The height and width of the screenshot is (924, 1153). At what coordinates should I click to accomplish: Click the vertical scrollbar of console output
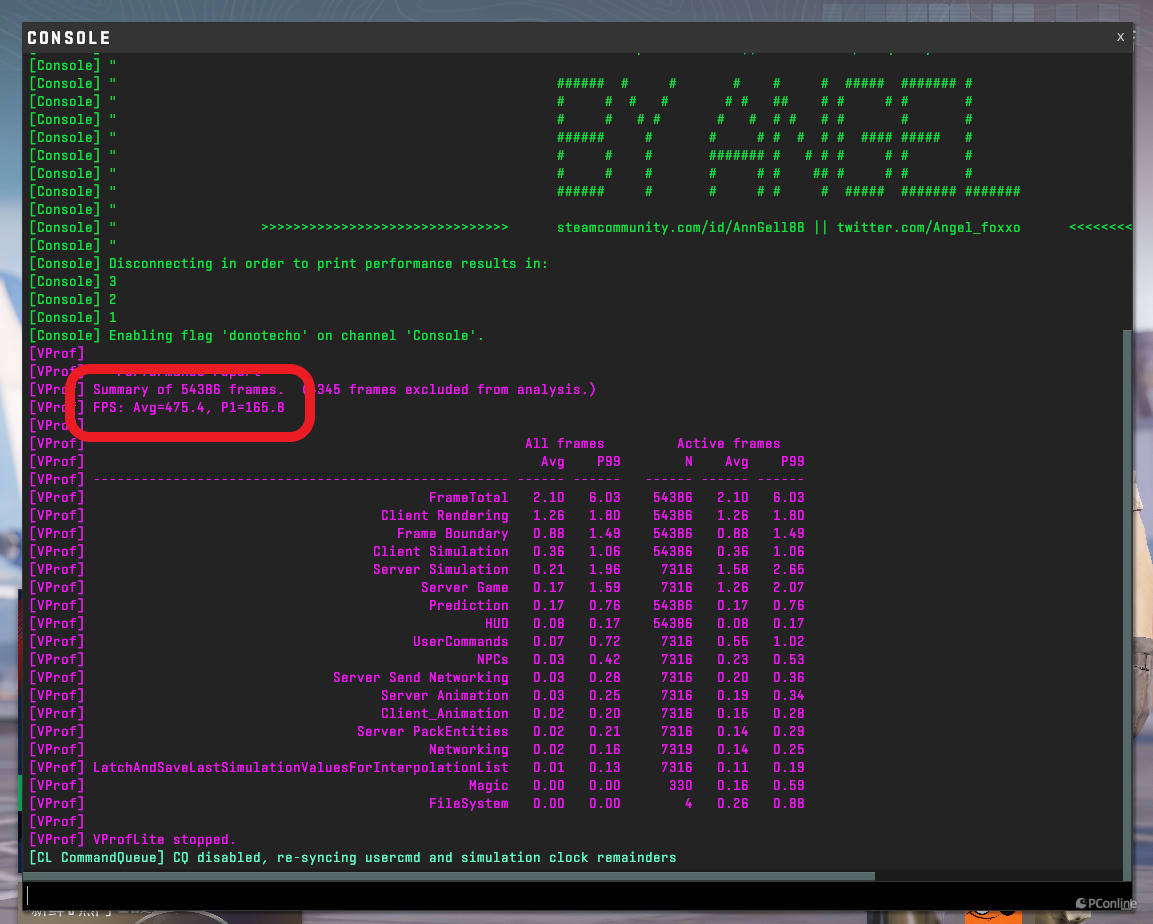click(1127, 603)
